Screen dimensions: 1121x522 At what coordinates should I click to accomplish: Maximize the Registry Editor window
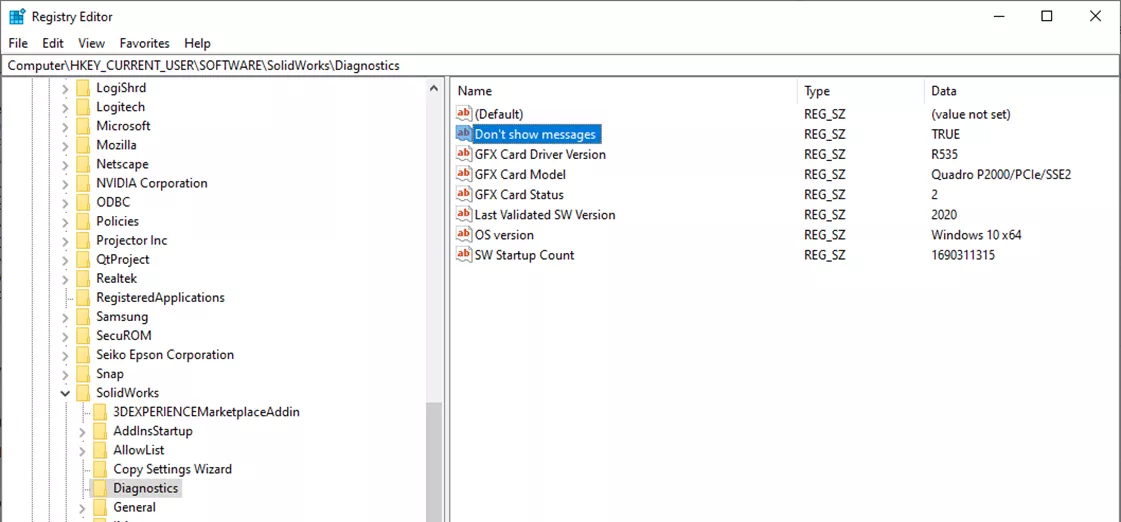1047,16
